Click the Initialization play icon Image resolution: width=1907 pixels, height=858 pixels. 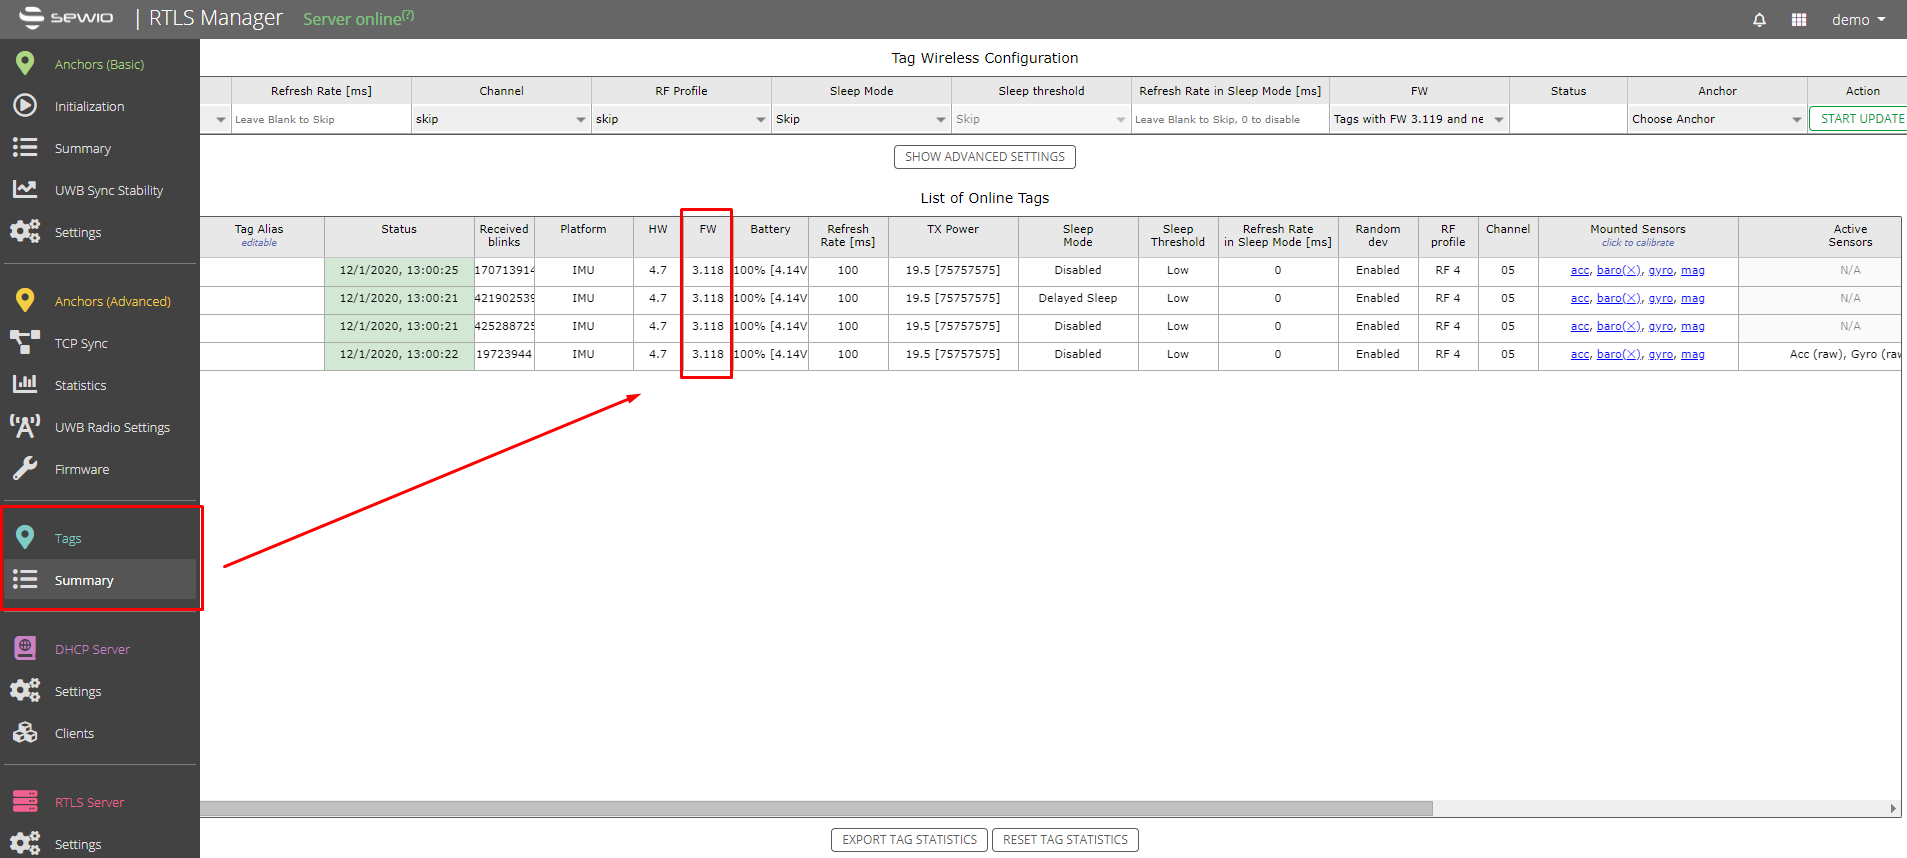click(25, 105)
